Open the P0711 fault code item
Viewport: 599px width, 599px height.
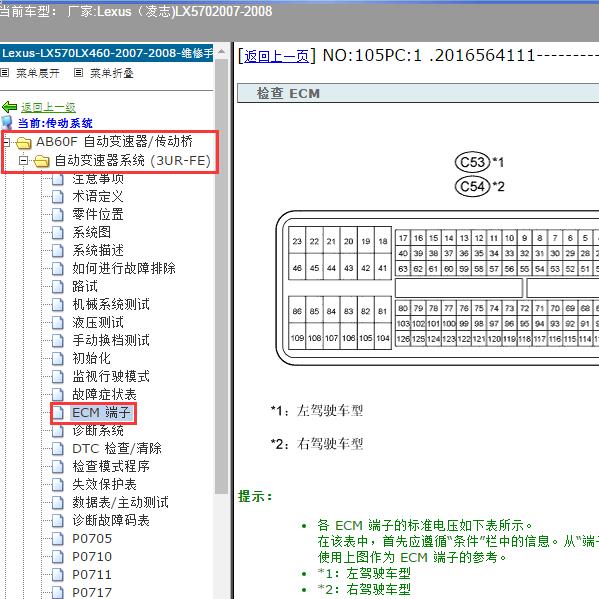(92, 575)
